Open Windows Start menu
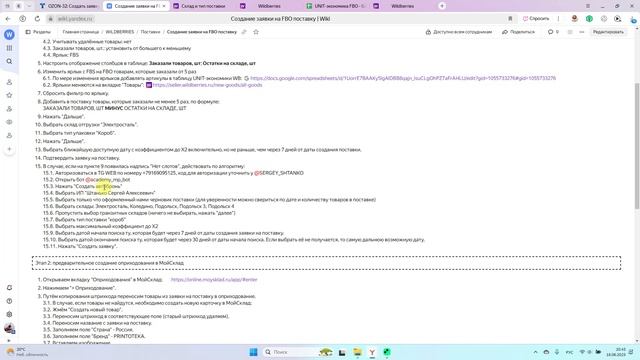Image resolution: width=640 pixels, height=360 pixels. tap(253, 352)
